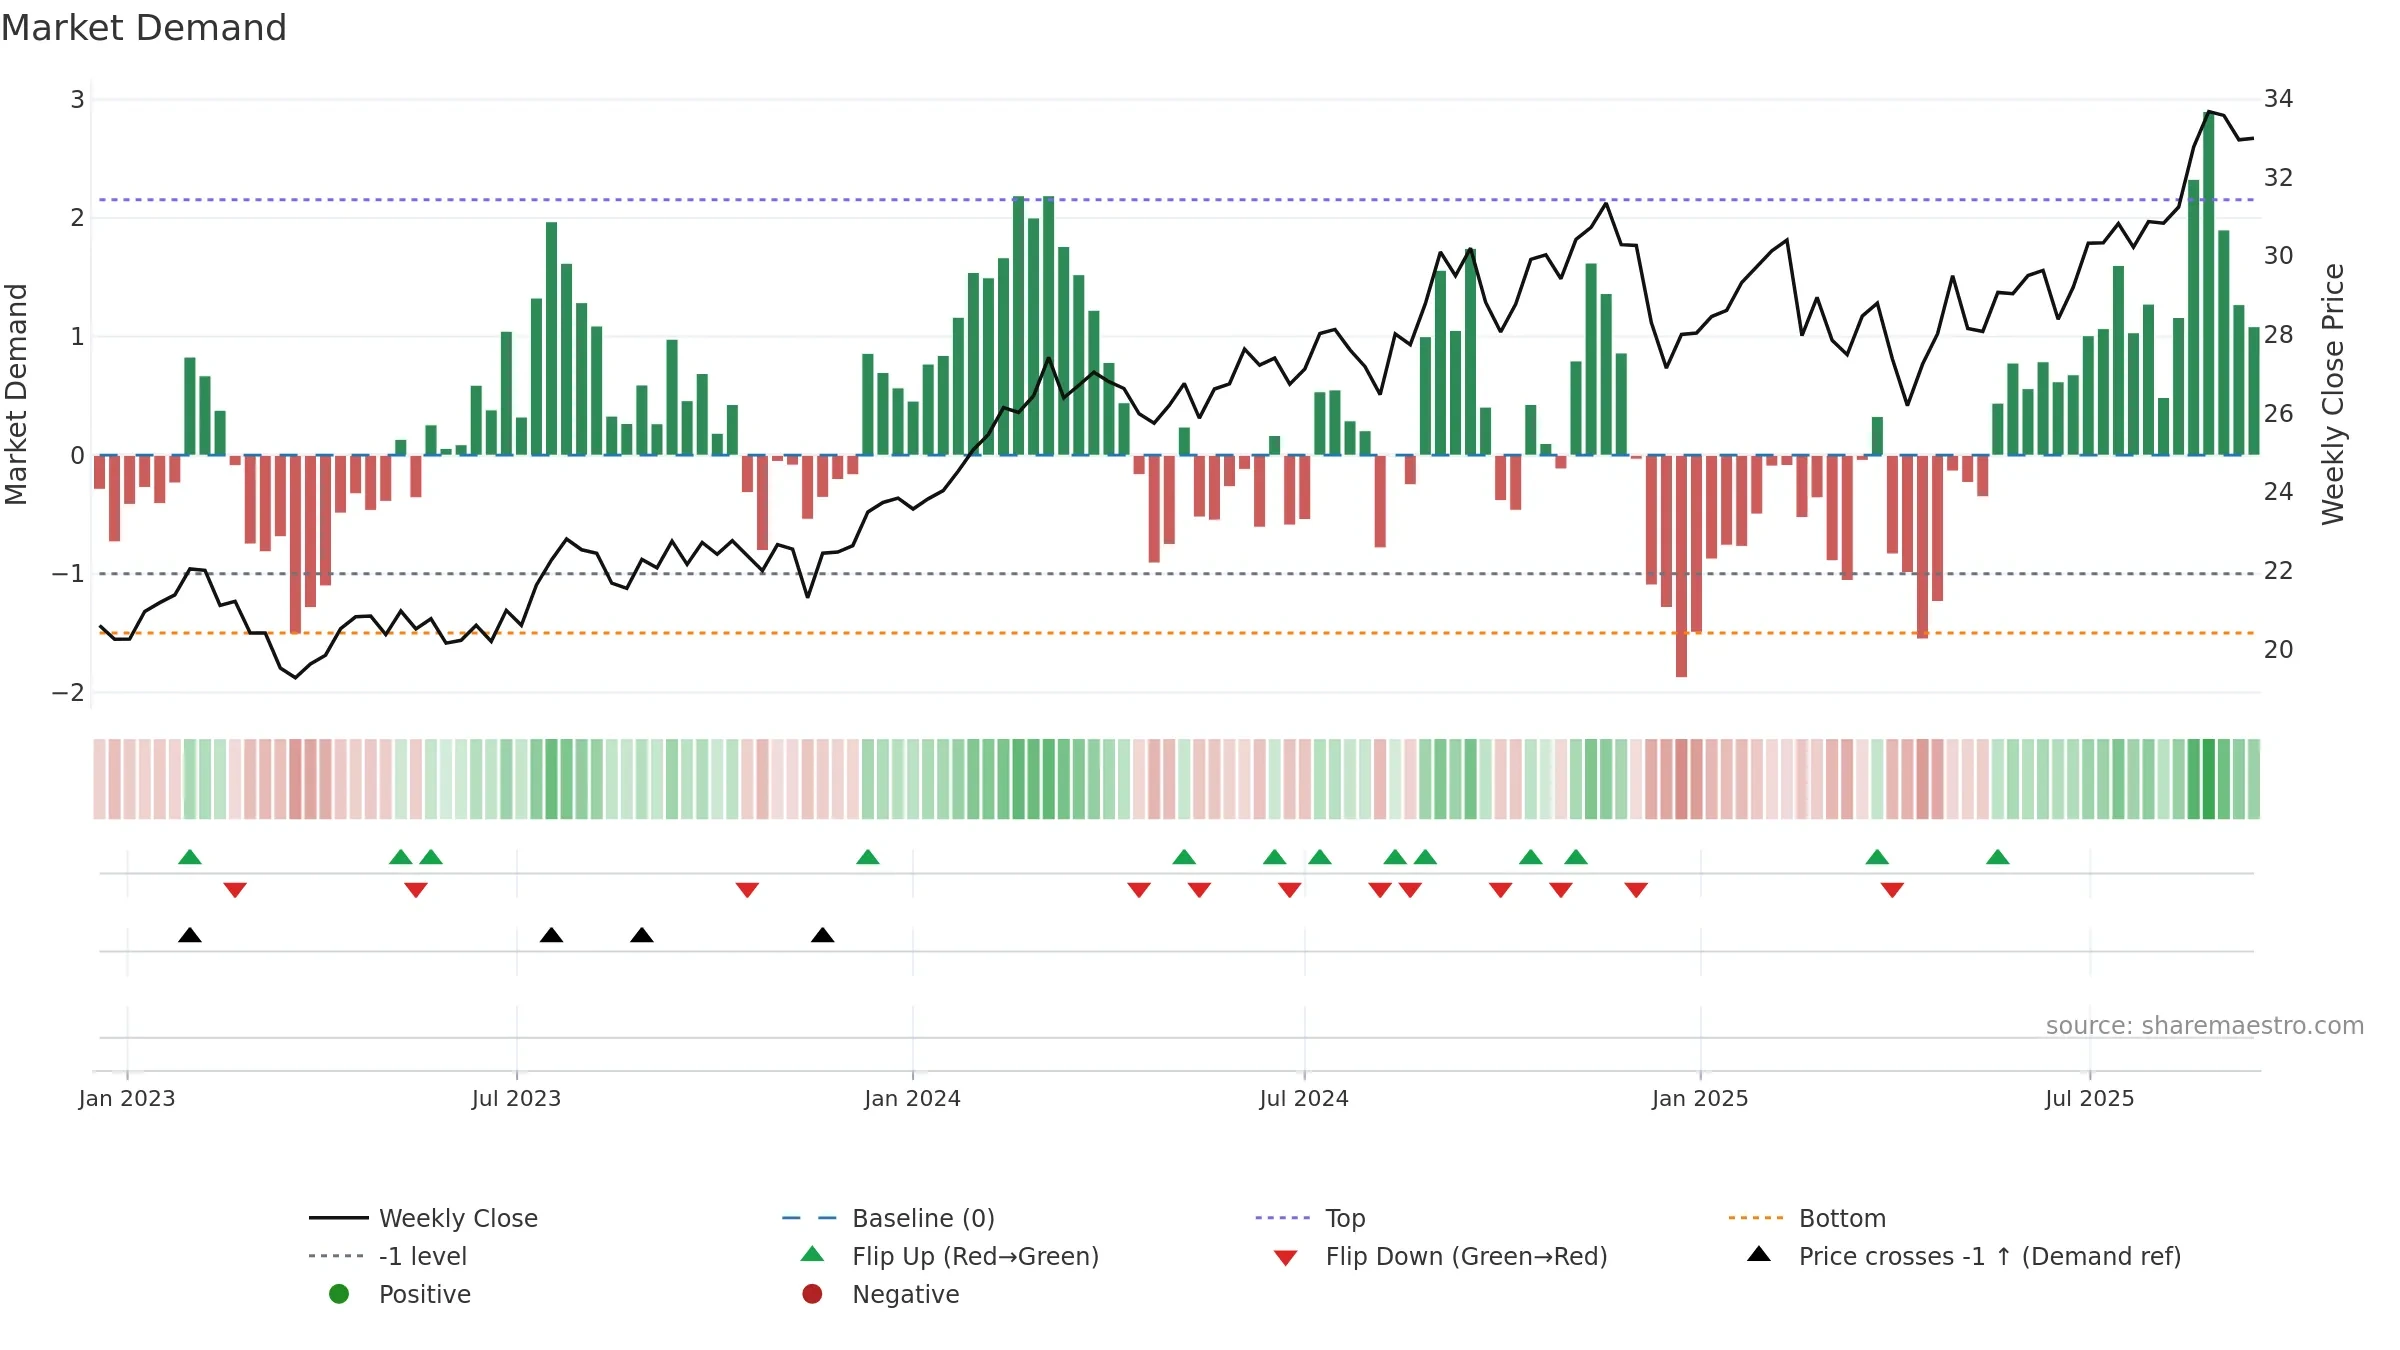Select the red Flip Down marker between Jul 2023 and Jan 2024

pyautogui.click(x=747, y=890)
